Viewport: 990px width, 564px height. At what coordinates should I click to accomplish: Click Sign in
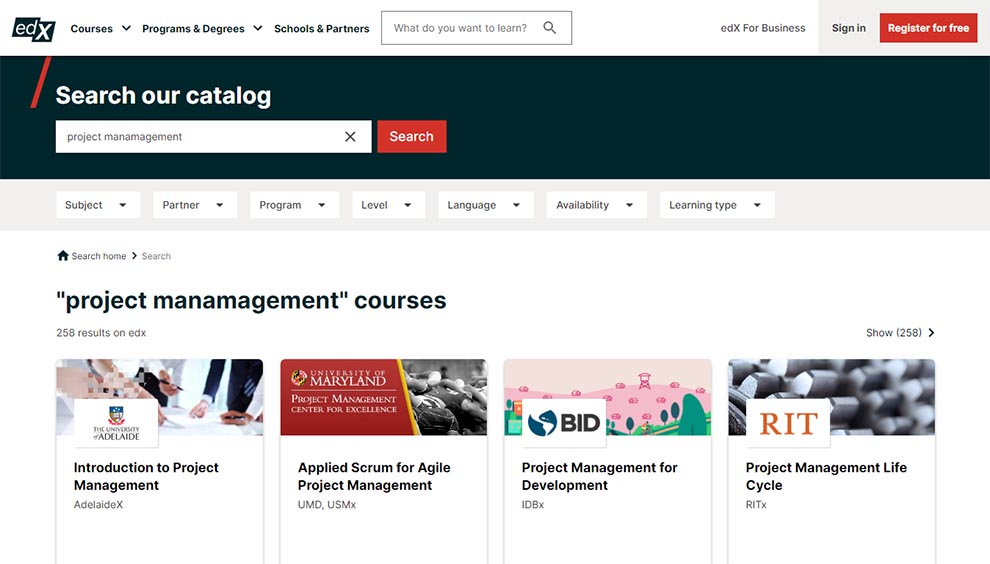[x=849, y=28]
